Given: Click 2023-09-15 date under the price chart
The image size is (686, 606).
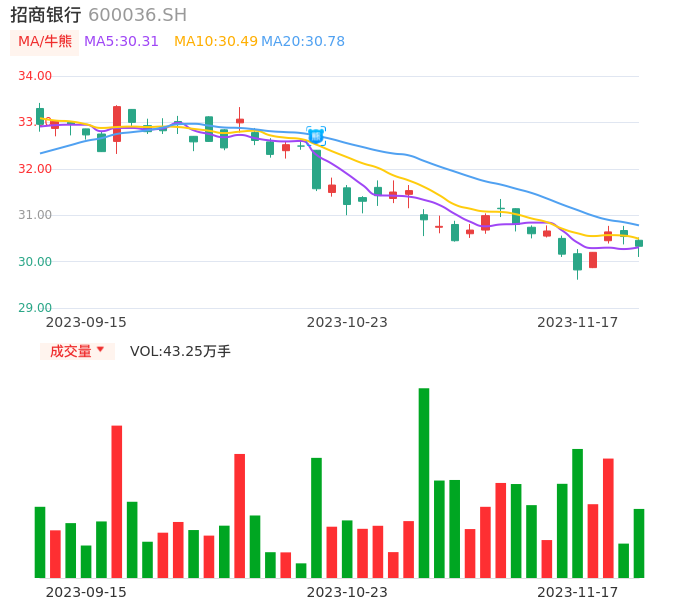Looking at the screenshot, I should pos(86,323).
